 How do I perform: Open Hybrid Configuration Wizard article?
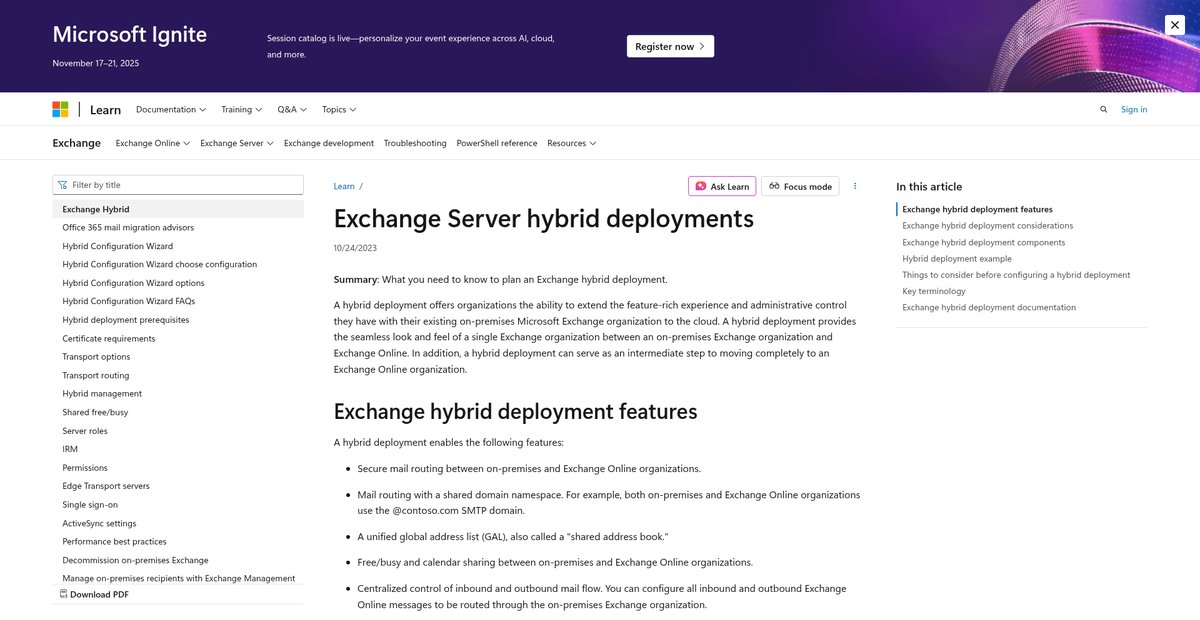(117, 246)
